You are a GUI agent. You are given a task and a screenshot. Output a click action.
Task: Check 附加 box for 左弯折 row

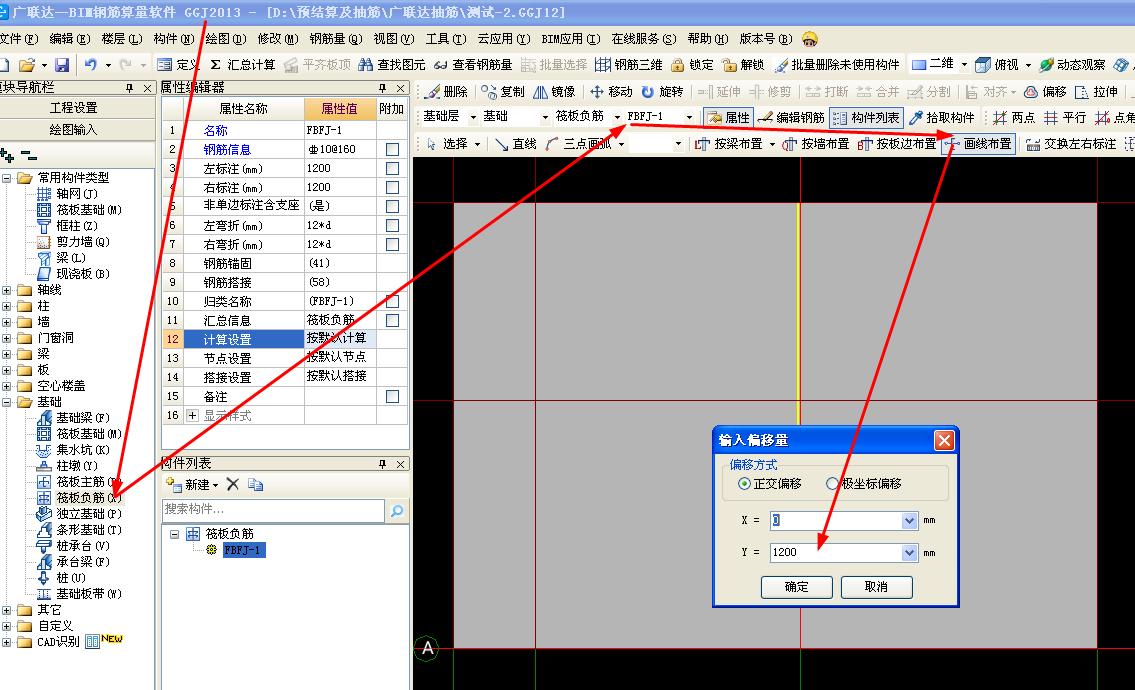392,225
